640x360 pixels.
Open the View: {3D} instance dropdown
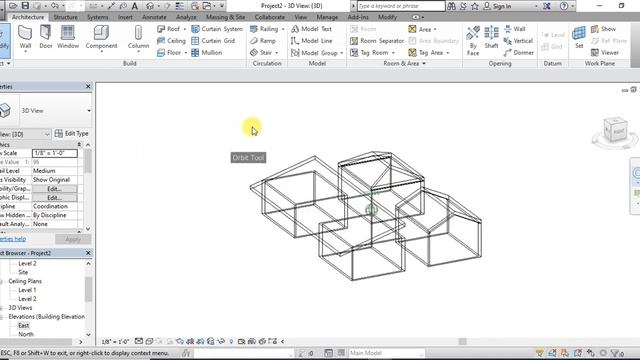coord(47,134)
